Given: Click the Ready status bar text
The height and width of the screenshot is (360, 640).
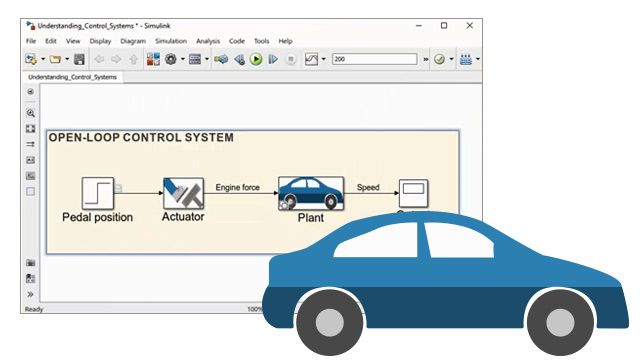Looking at the screenshot, I should (34, 309).
